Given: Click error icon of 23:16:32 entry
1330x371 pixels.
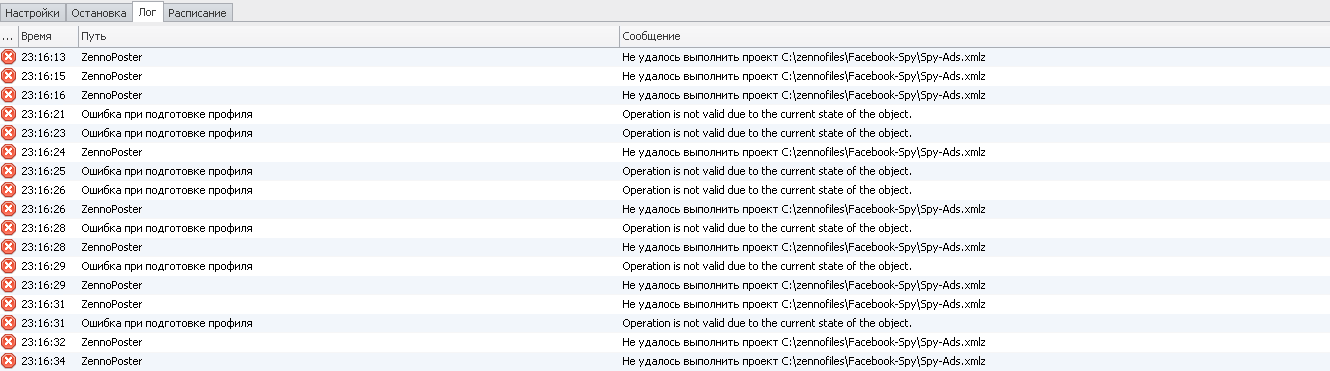Looking at the screenshot, I should (8, 342).
